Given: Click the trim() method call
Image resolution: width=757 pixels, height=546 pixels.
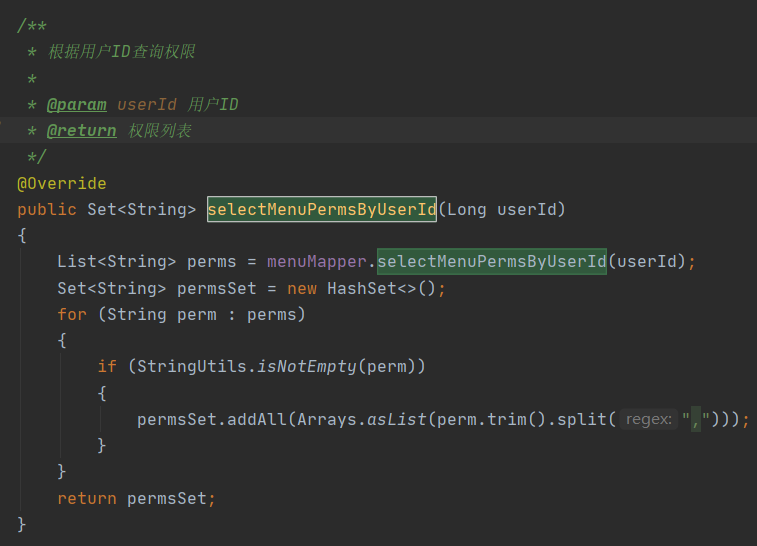Looking at the screenshot, I should pos(516,420).
